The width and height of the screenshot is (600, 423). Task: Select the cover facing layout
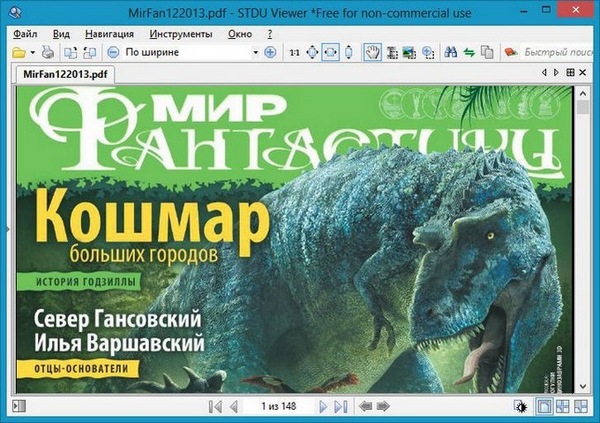(581, 407)
